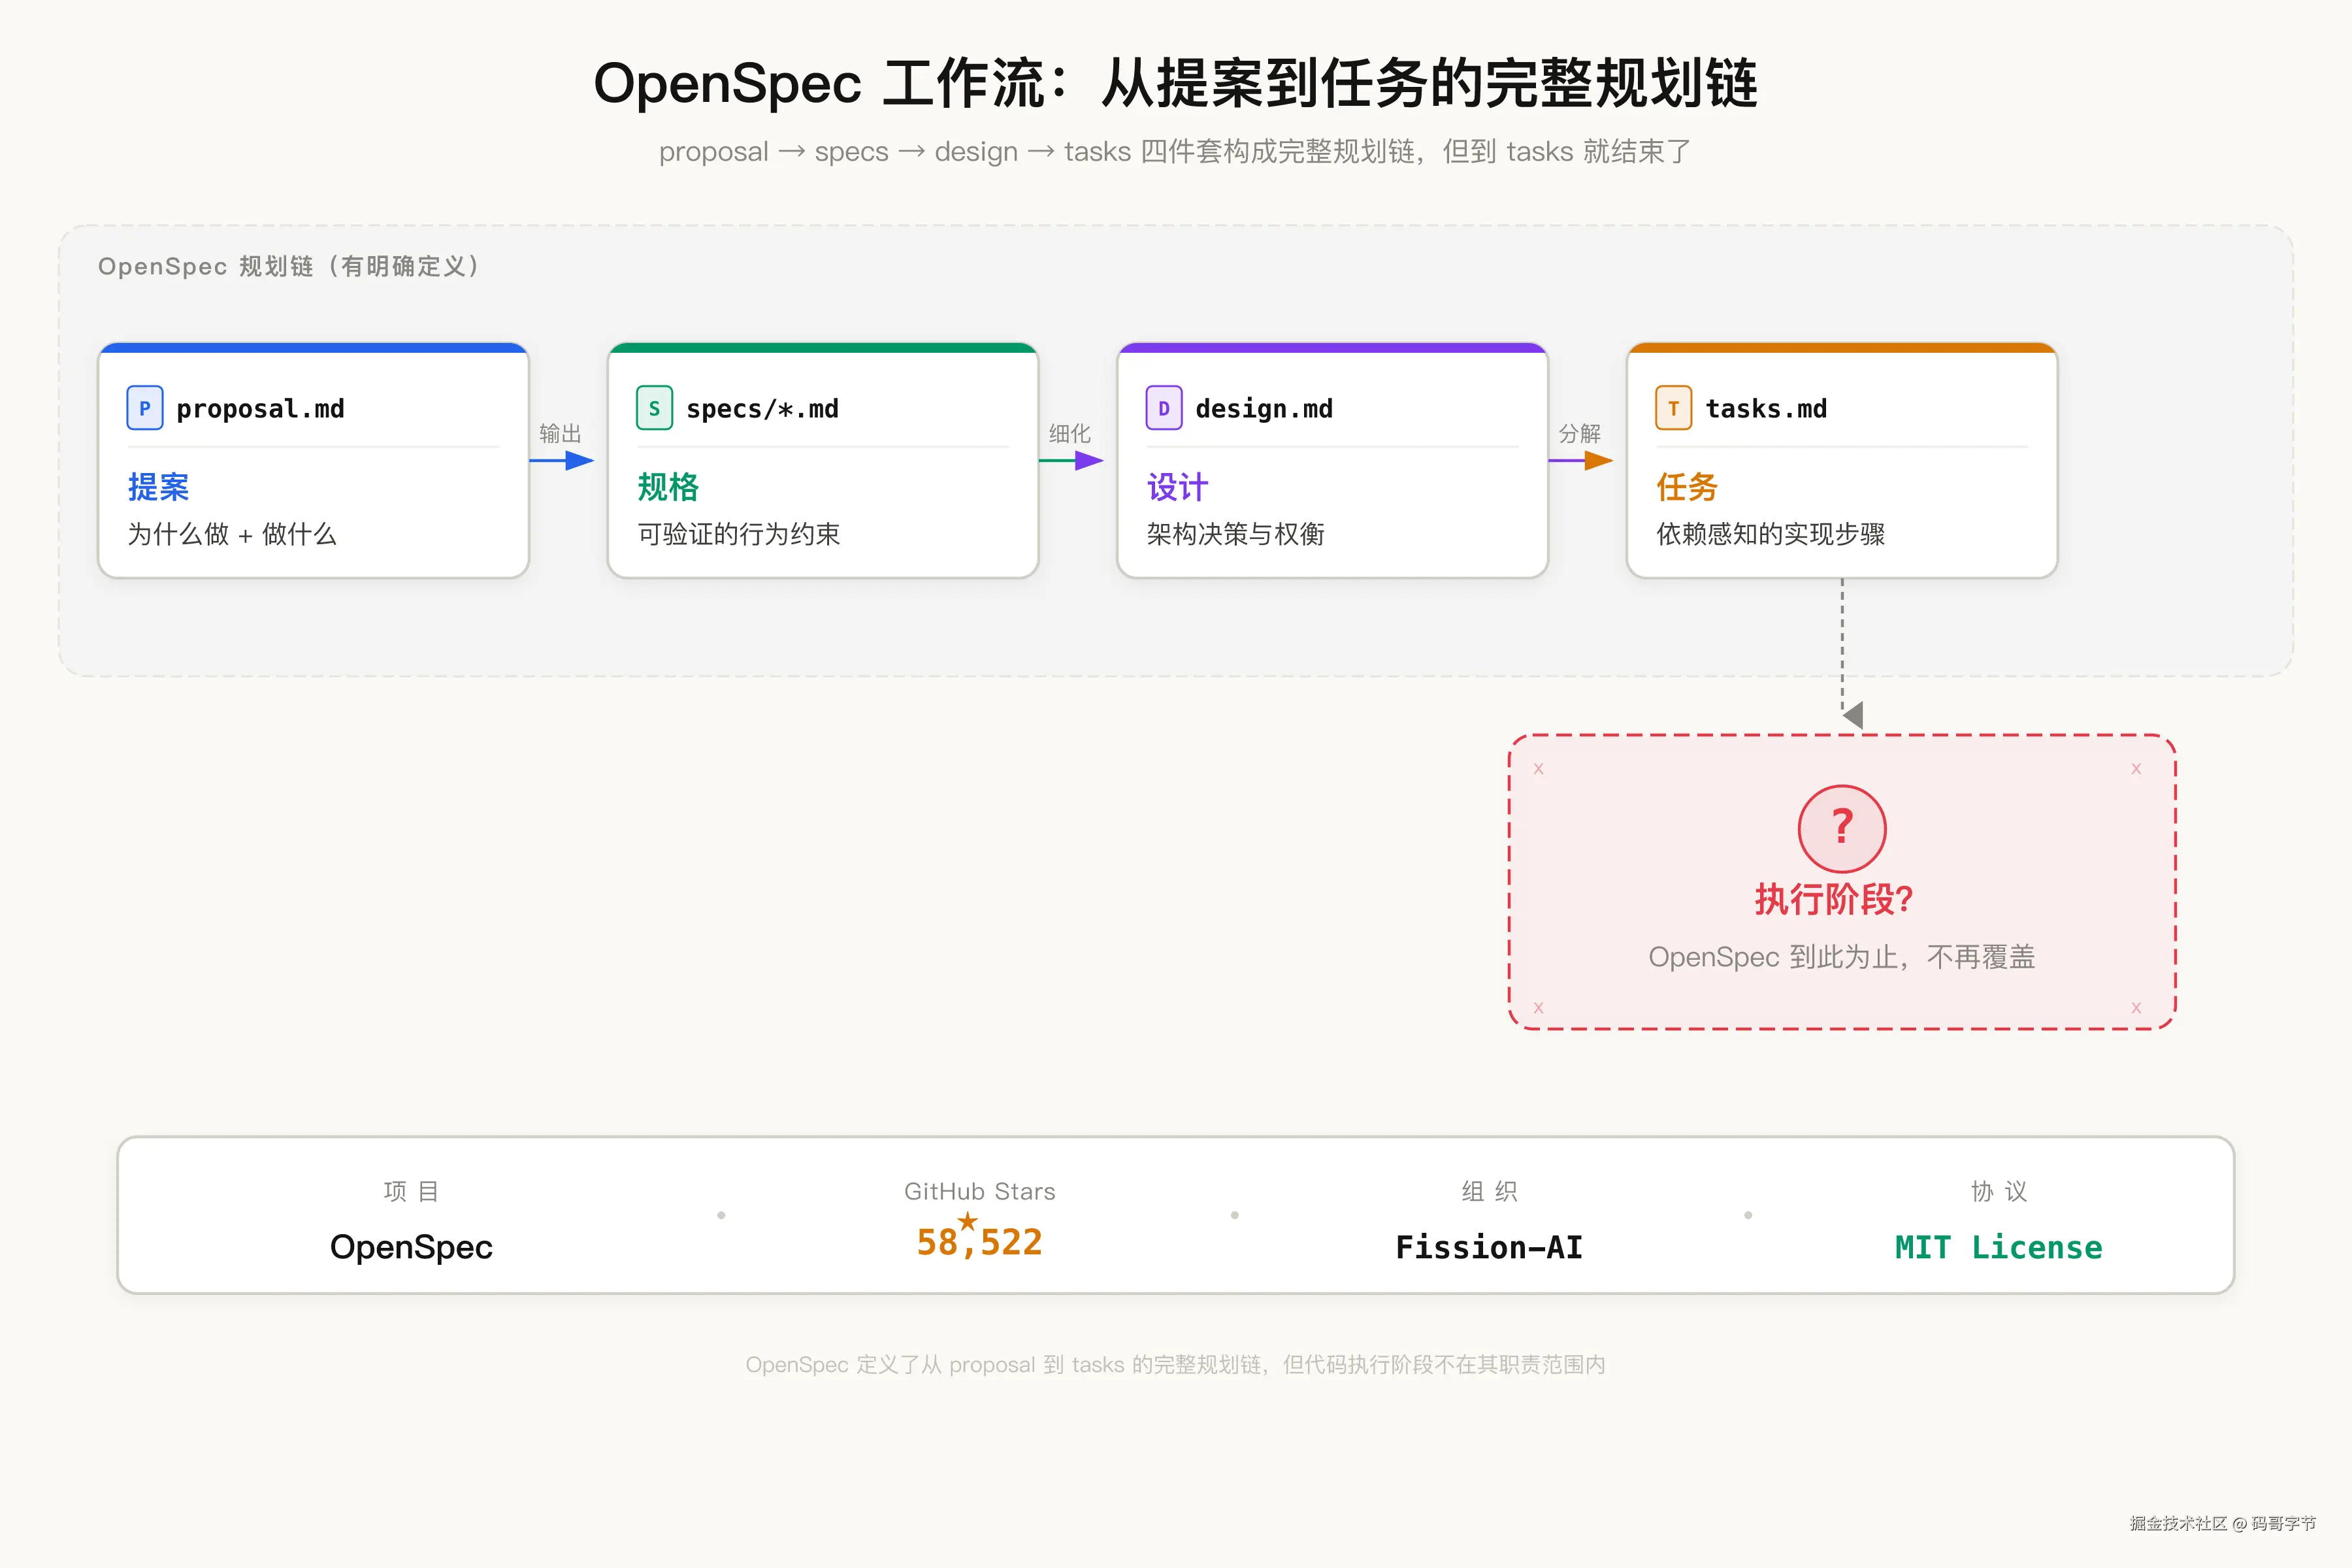Click the 输出 arrow label

point(560,433)
